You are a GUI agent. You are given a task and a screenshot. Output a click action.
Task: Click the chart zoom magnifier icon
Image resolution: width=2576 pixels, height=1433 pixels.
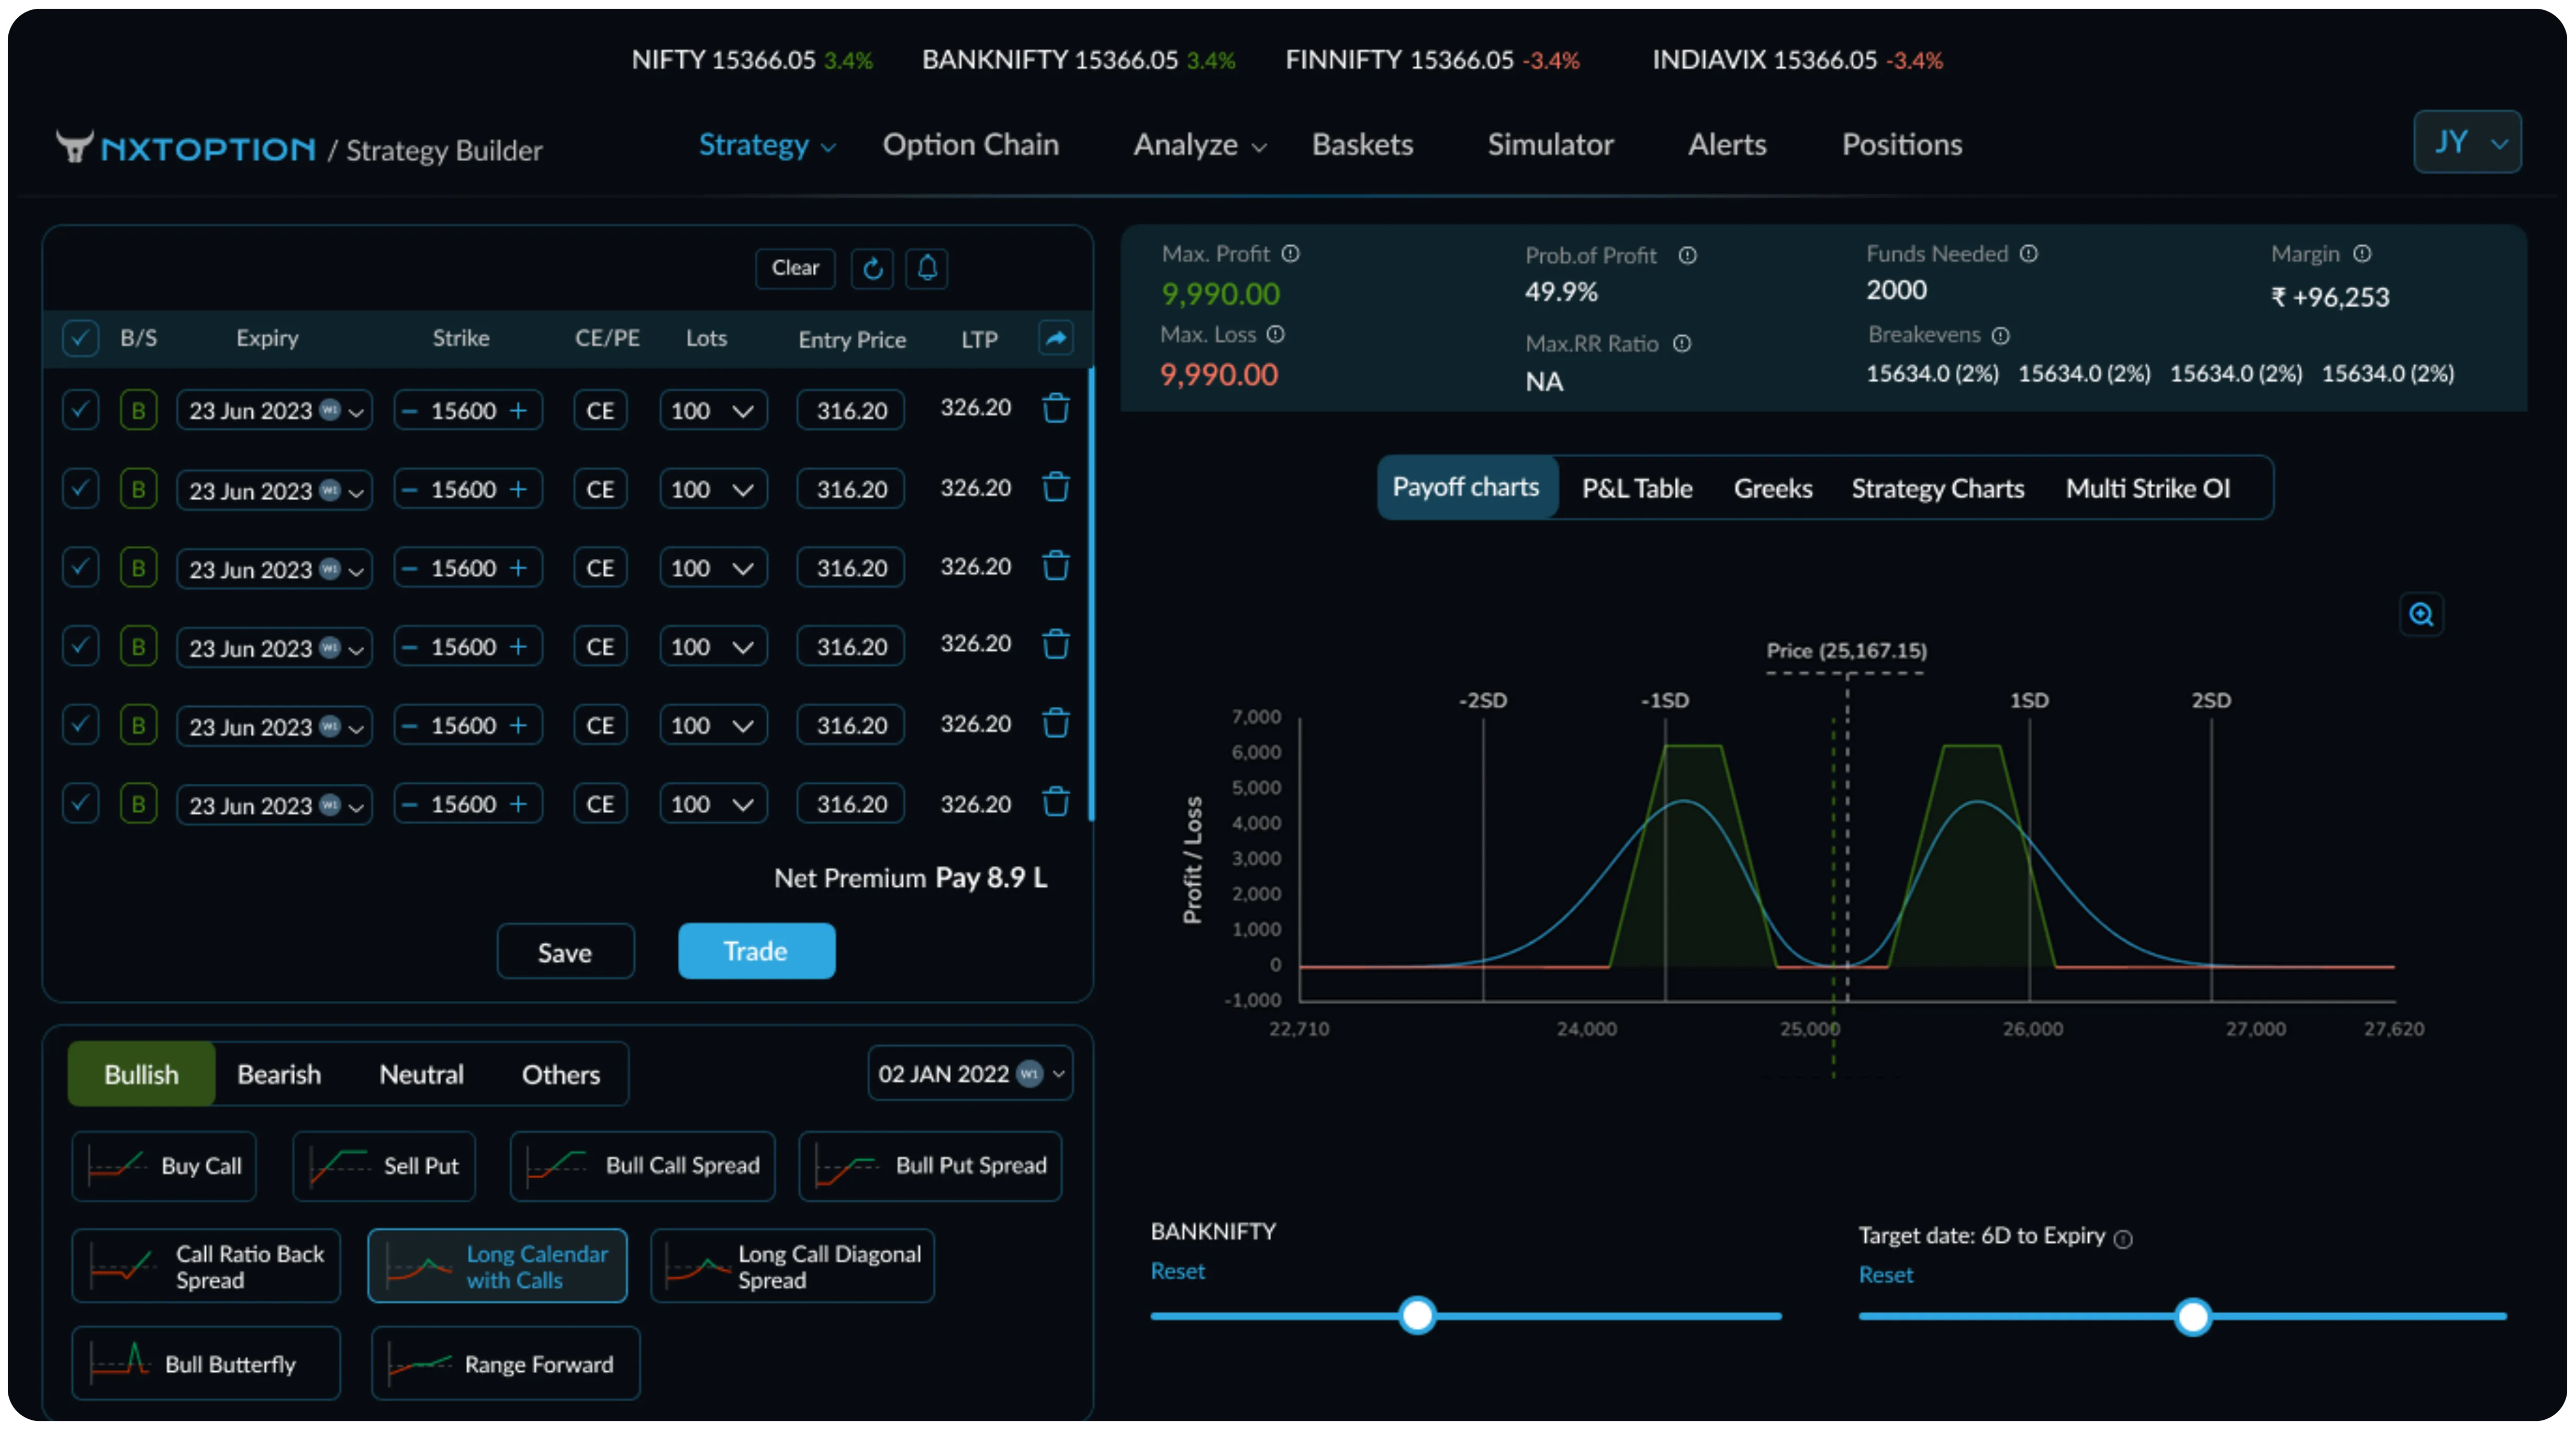point(2421,614)
